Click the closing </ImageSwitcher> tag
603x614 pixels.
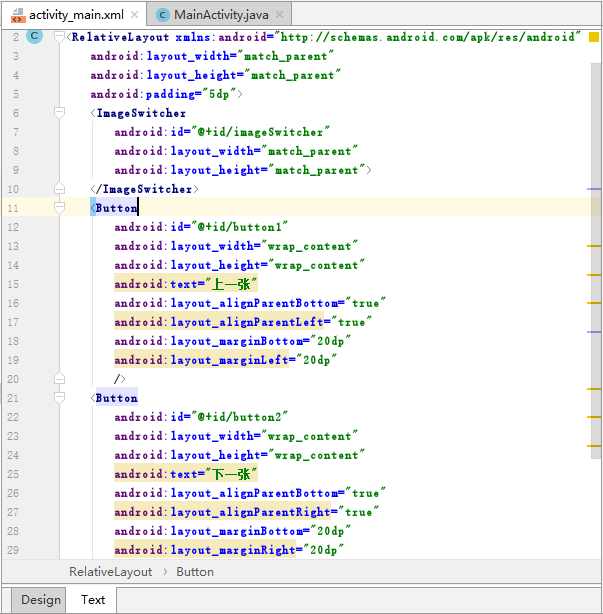tap(144, 189)
